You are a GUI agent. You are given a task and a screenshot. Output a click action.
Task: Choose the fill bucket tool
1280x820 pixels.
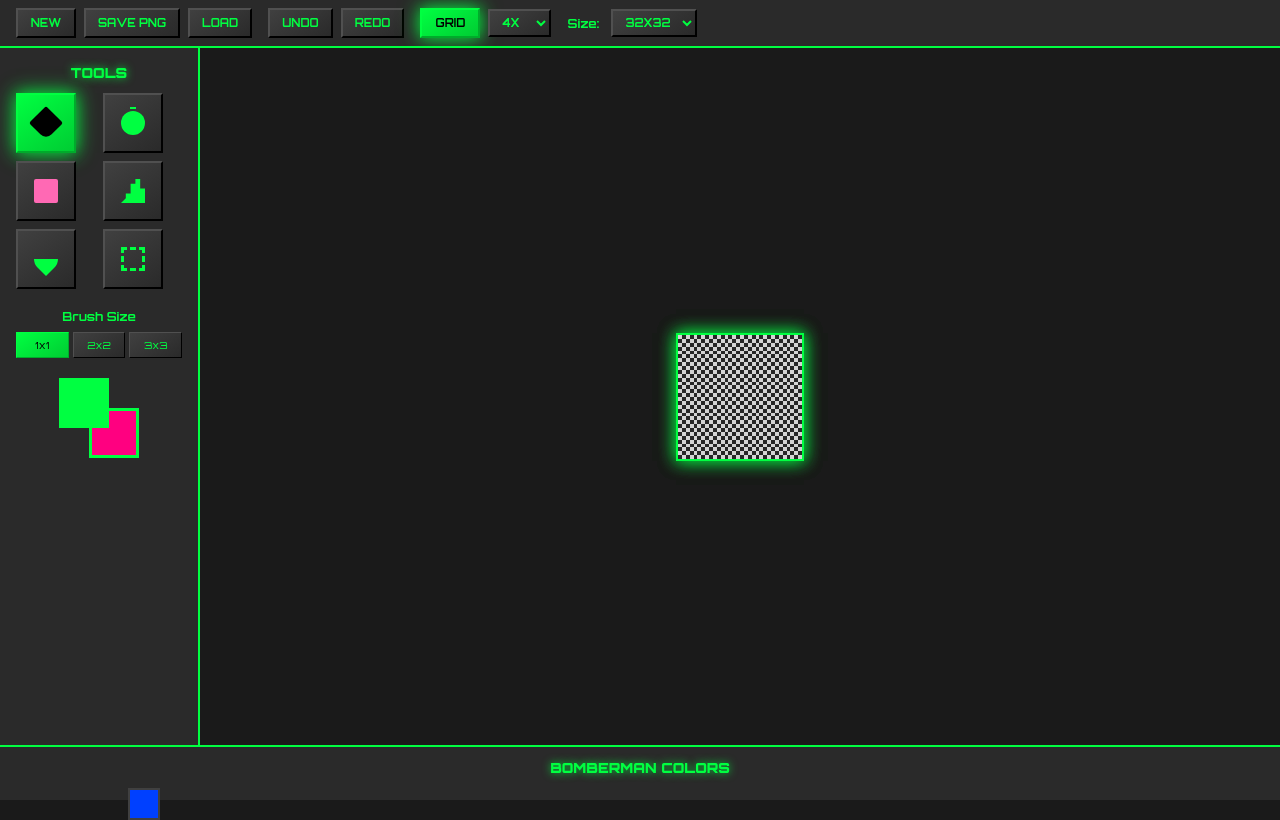click(132, 190)
